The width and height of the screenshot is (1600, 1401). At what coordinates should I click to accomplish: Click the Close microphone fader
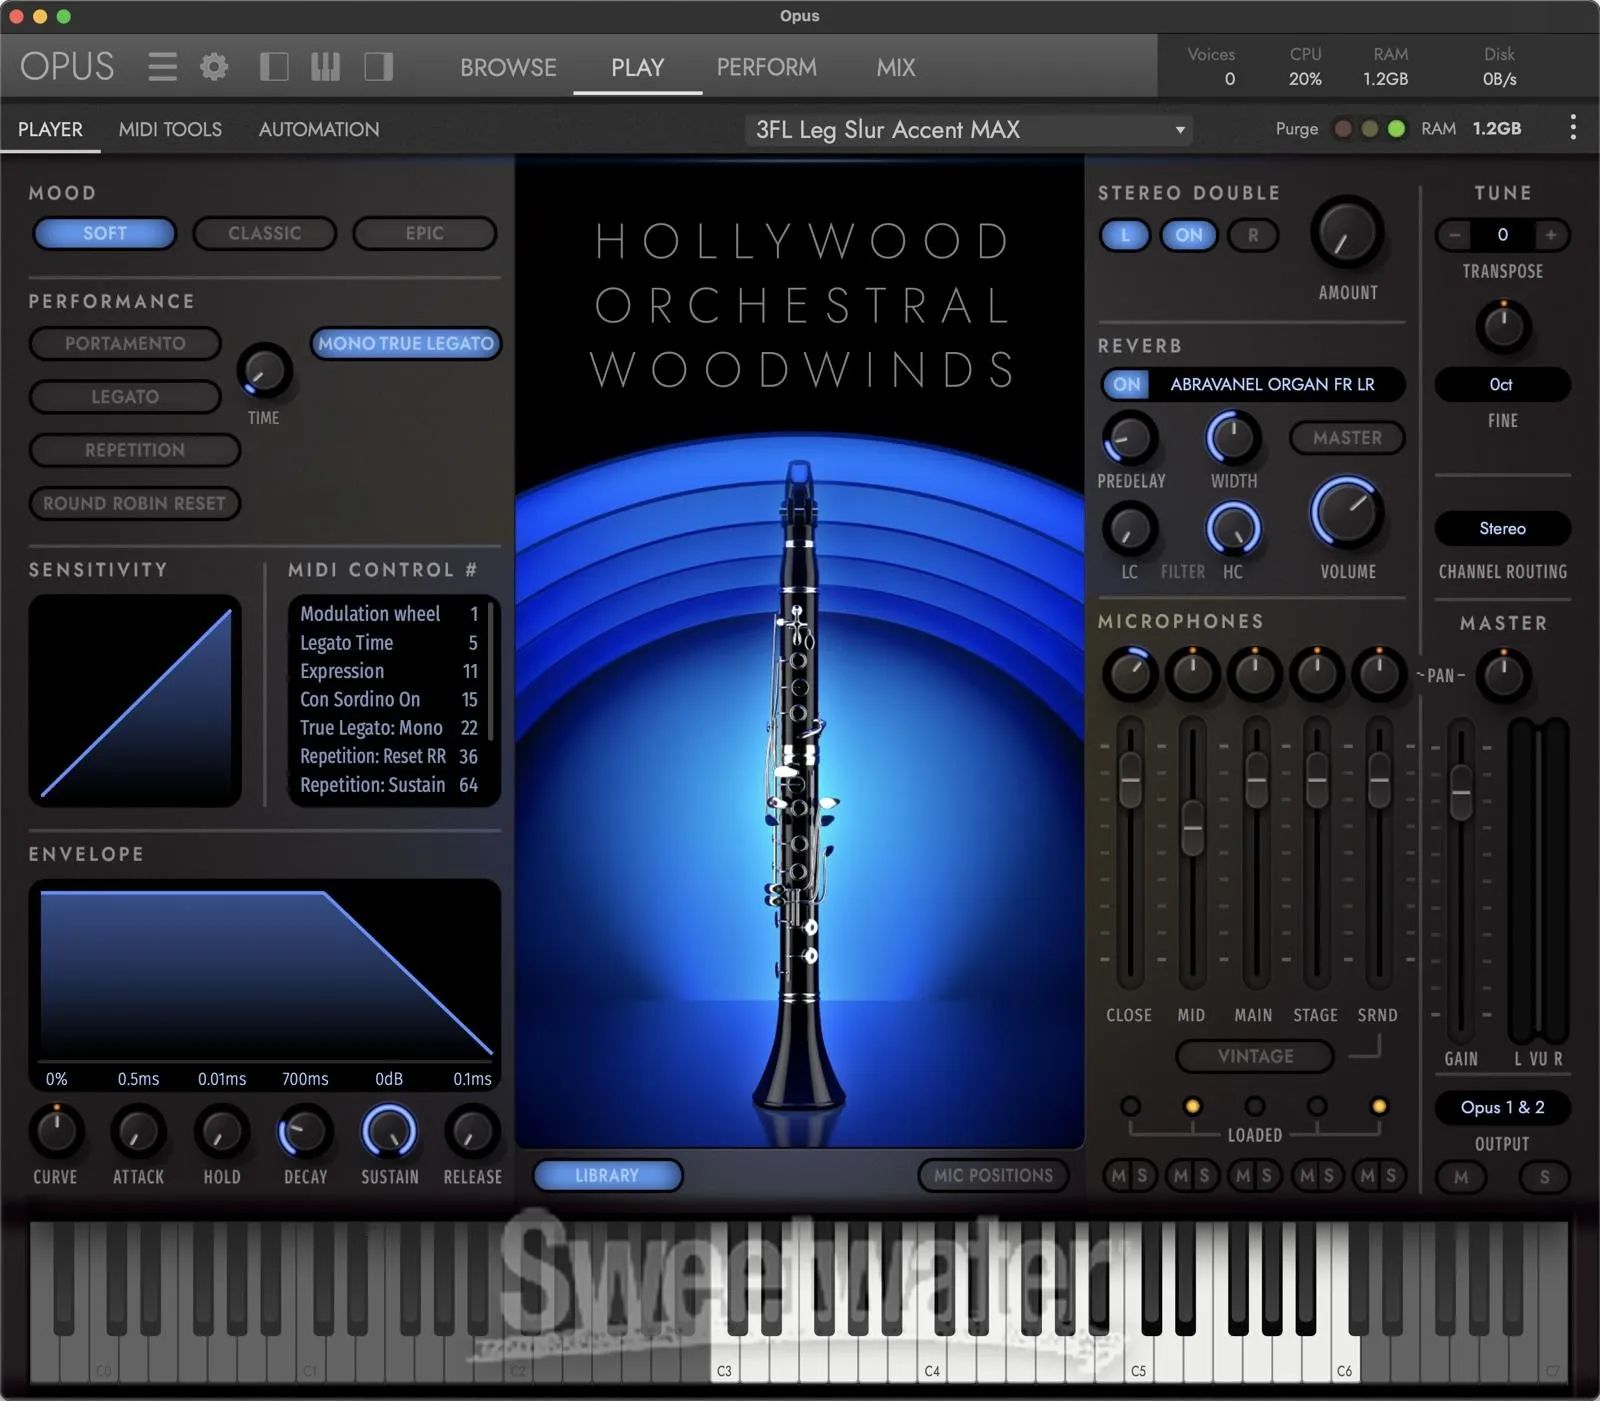coord(1130,779)
